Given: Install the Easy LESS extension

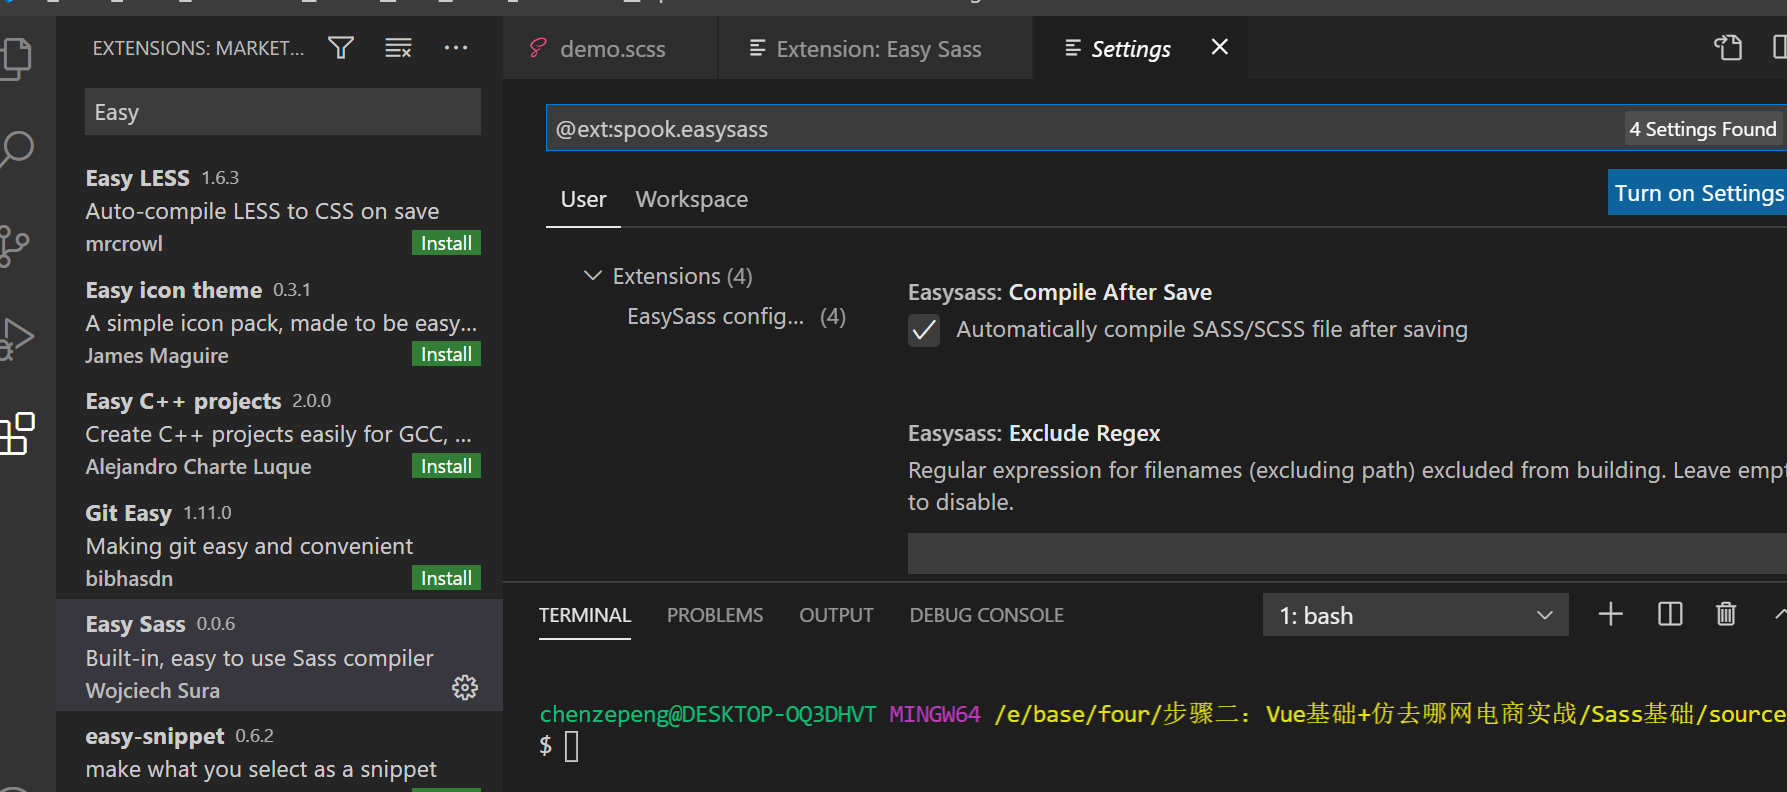Looking at the screenshot, I should [446, 243].
